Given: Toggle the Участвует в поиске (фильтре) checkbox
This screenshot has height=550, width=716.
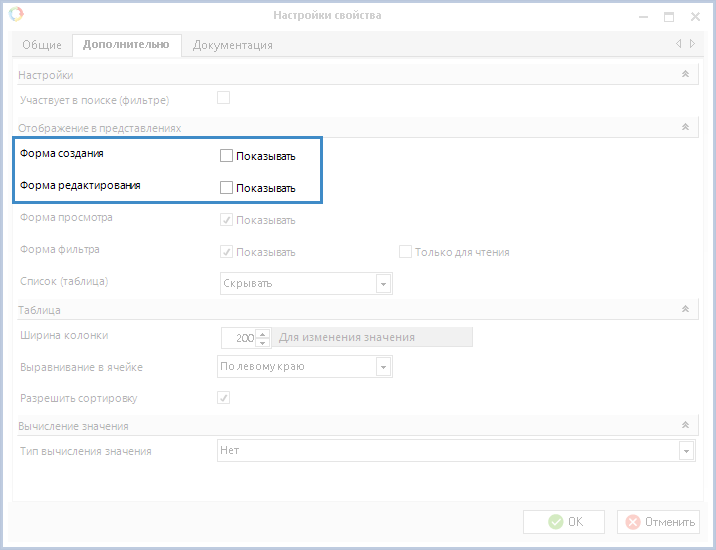Looking at the screenshot, I should [224, 98].
